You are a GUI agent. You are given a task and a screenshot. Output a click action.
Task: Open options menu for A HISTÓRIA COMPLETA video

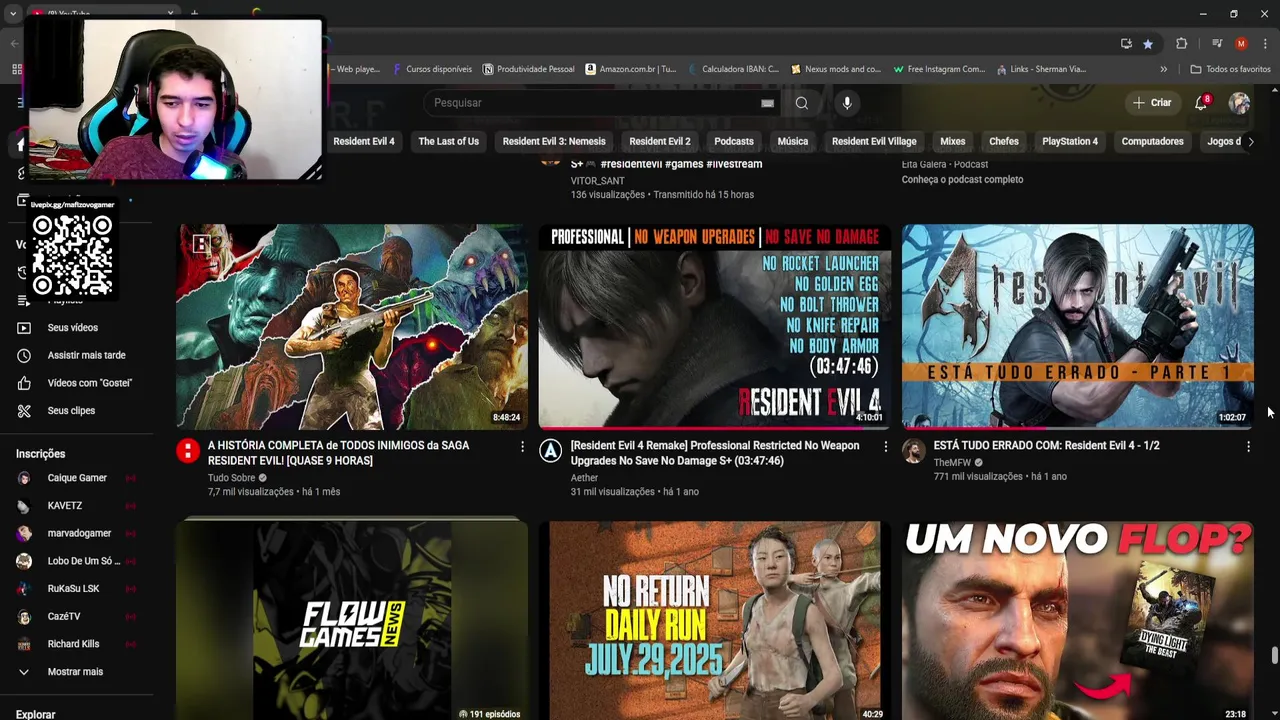522,447
